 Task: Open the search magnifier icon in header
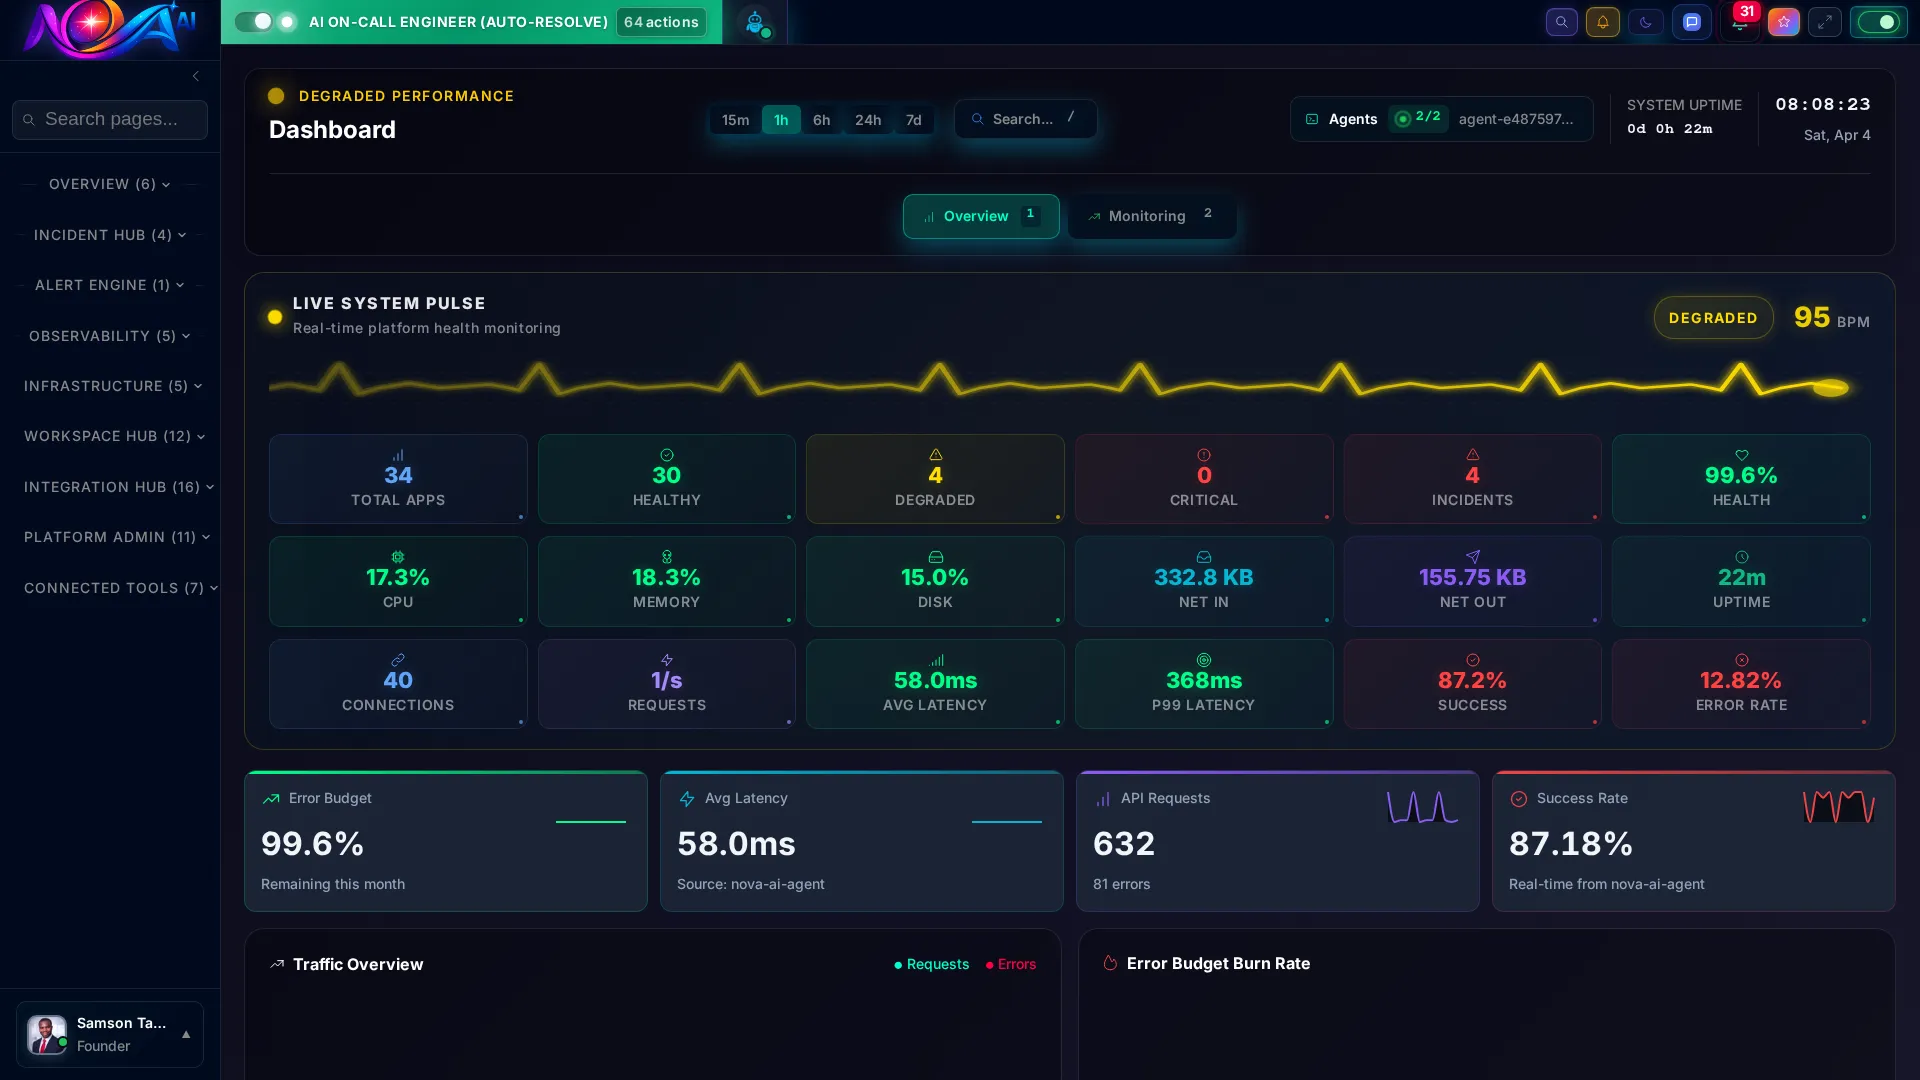click(1561, 22)
